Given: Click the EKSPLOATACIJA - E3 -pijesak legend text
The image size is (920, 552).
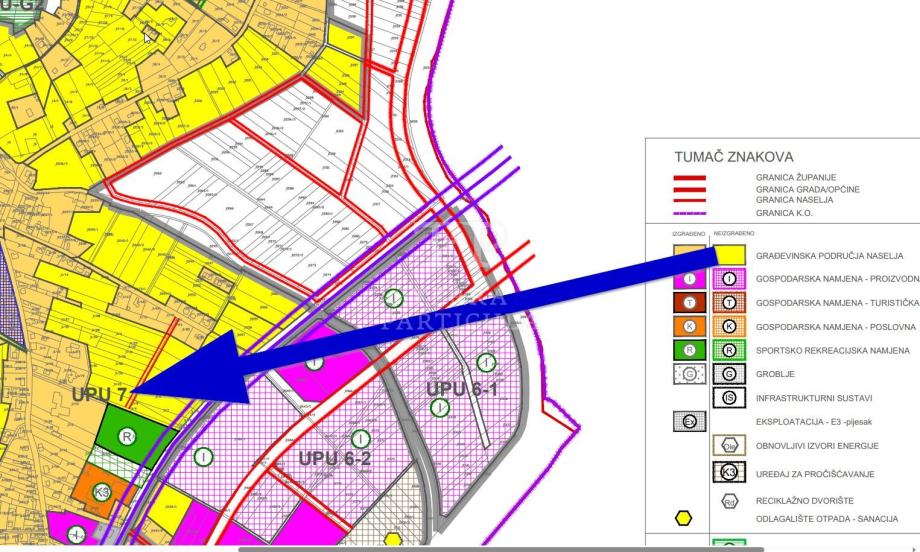Looking at the screenshot, I should tap(814, 421).
